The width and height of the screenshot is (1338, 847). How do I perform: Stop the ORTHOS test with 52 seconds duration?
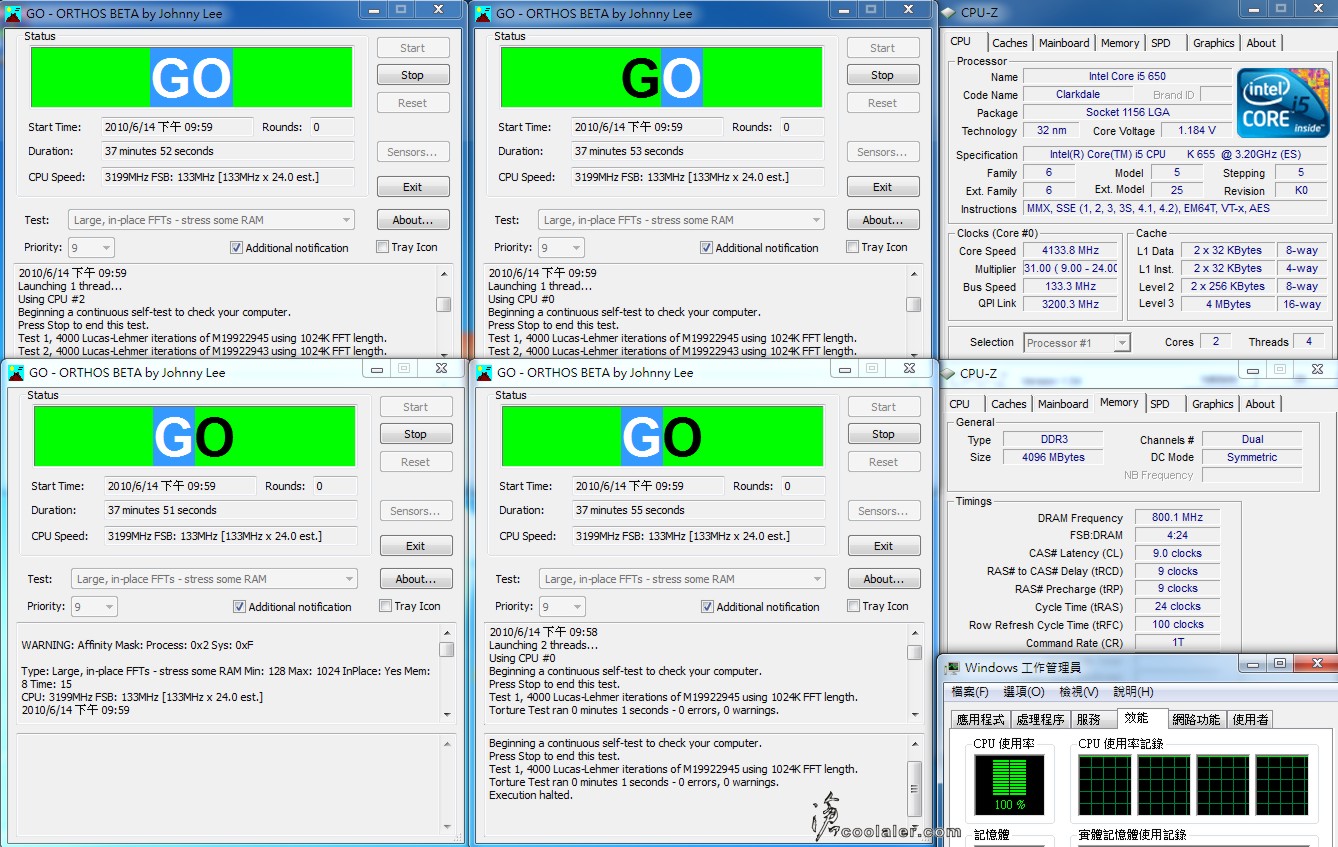pos(412,75)
